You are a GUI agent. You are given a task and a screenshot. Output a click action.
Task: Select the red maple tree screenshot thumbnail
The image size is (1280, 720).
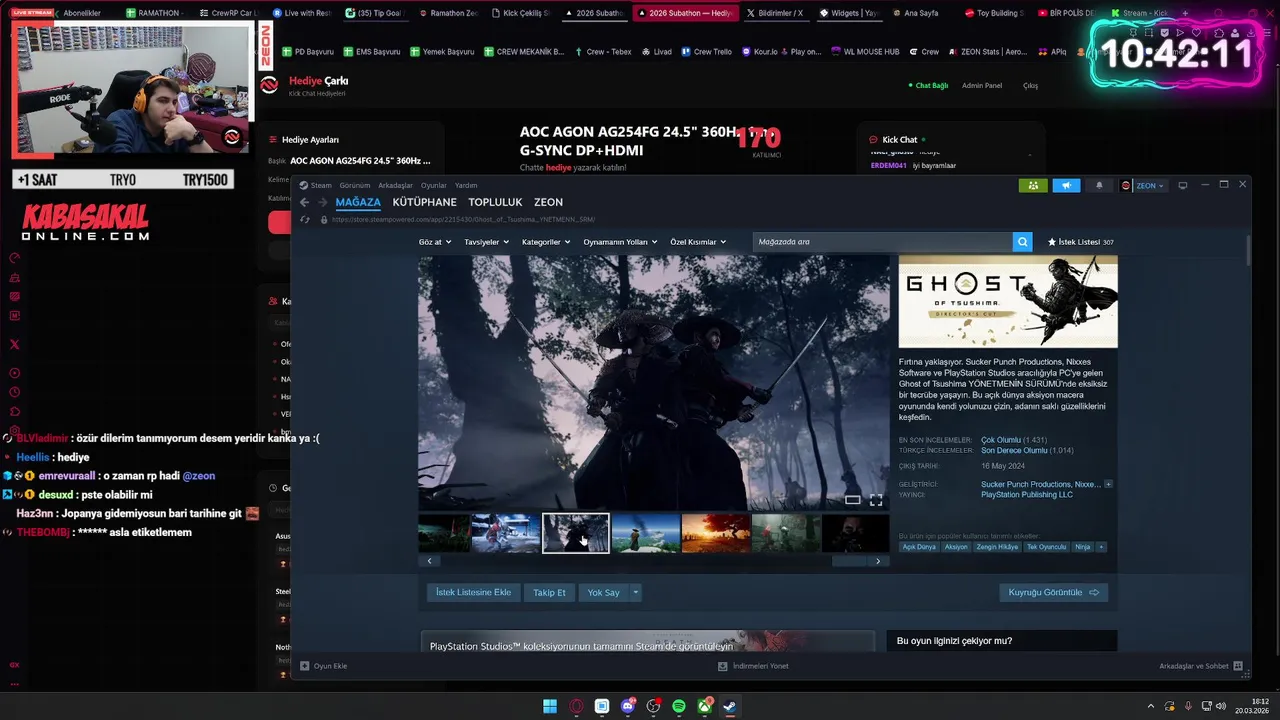[716, 533]
